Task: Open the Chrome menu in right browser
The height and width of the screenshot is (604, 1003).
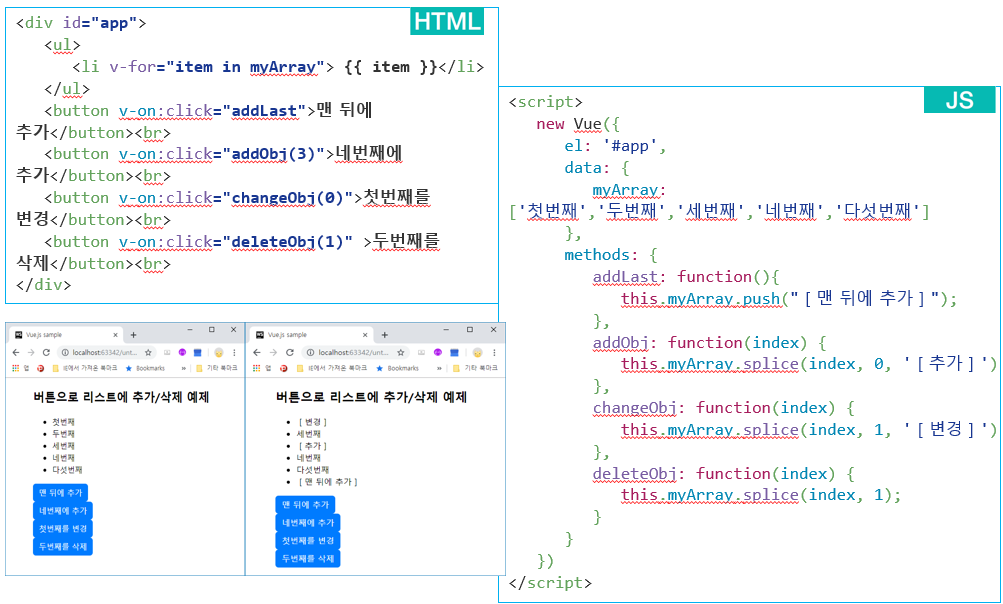Action: 494,353
